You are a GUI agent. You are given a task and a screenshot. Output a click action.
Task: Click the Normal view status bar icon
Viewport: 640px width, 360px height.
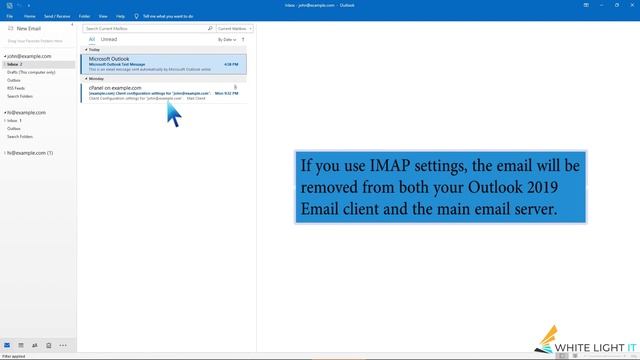[562, 356]
